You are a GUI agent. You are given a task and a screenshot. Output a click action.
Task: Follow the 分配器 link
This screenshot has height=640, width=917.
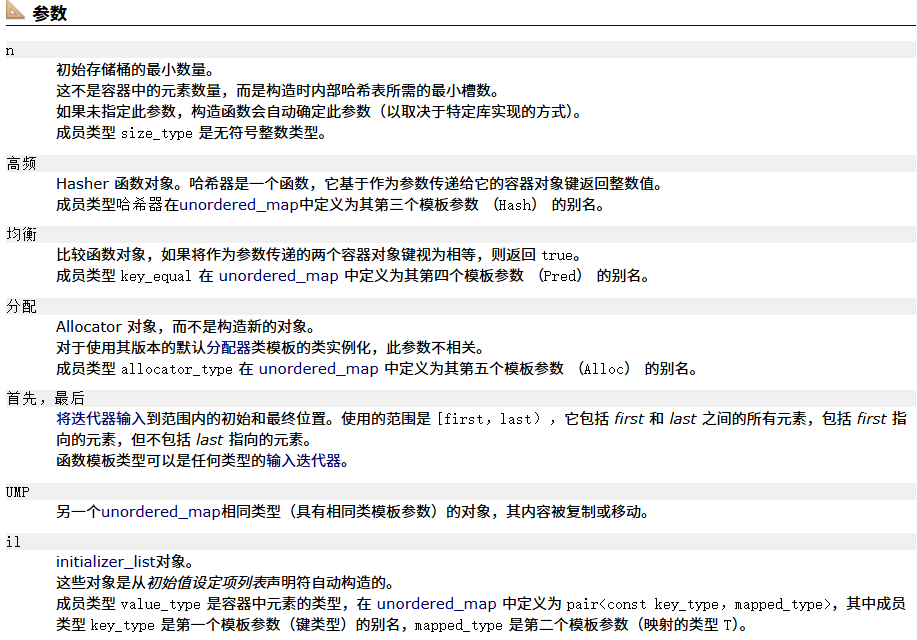click(228, 347)
